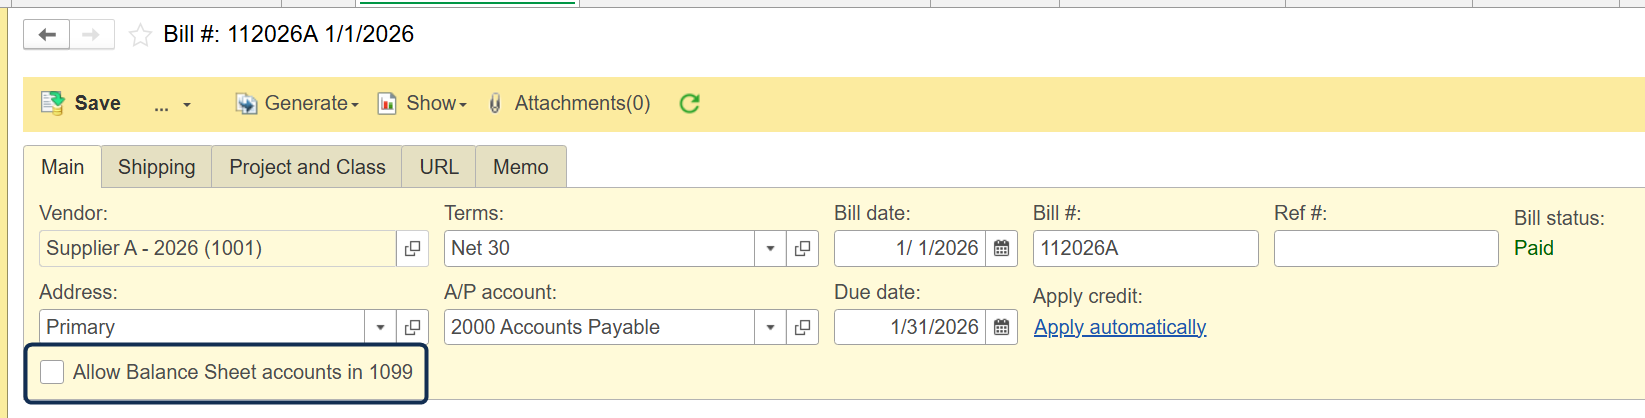Open the Due date calendar picker
The width and height of the screenshot is (1645, 418).
tap(1001, 328)
